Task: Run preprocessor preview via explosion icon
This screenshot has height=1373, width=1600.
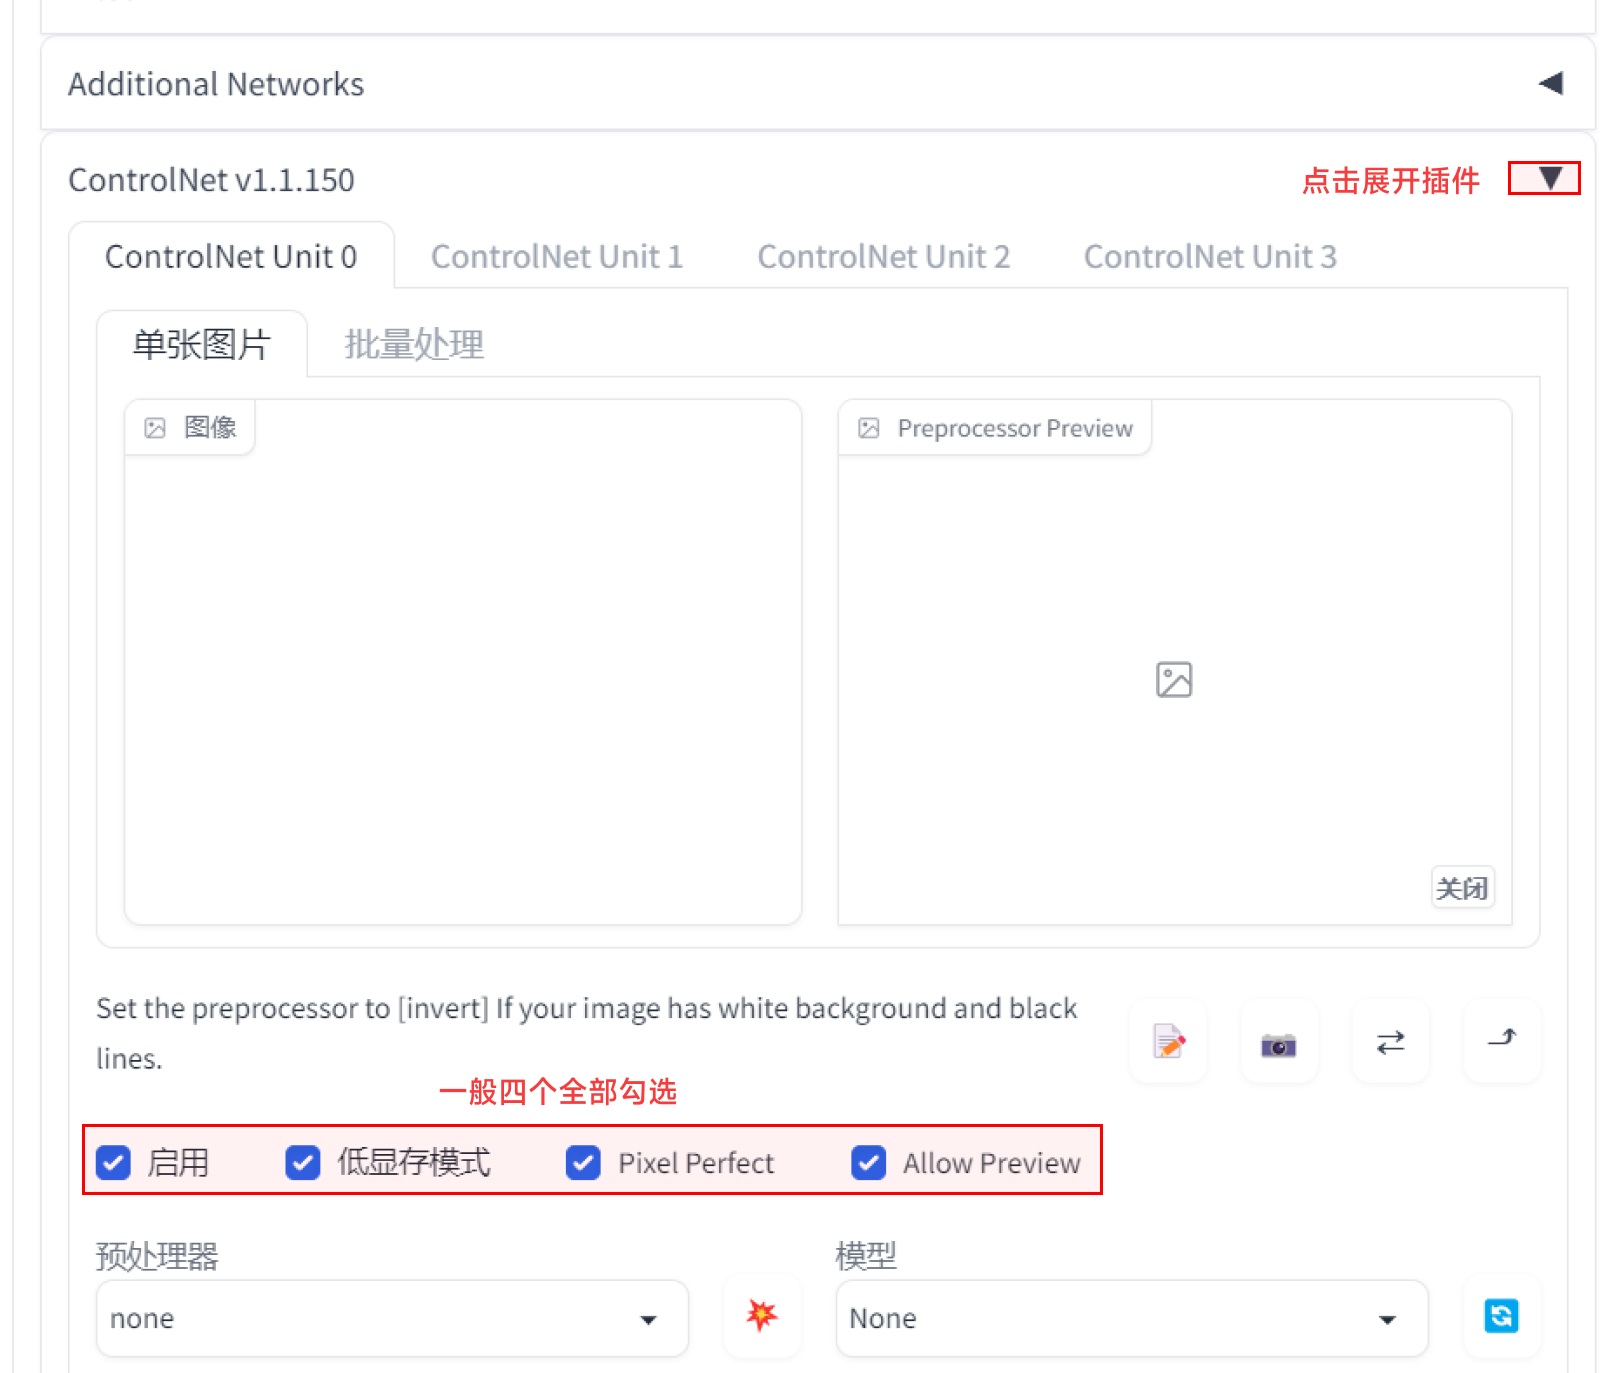Action: pos(761,1318)
